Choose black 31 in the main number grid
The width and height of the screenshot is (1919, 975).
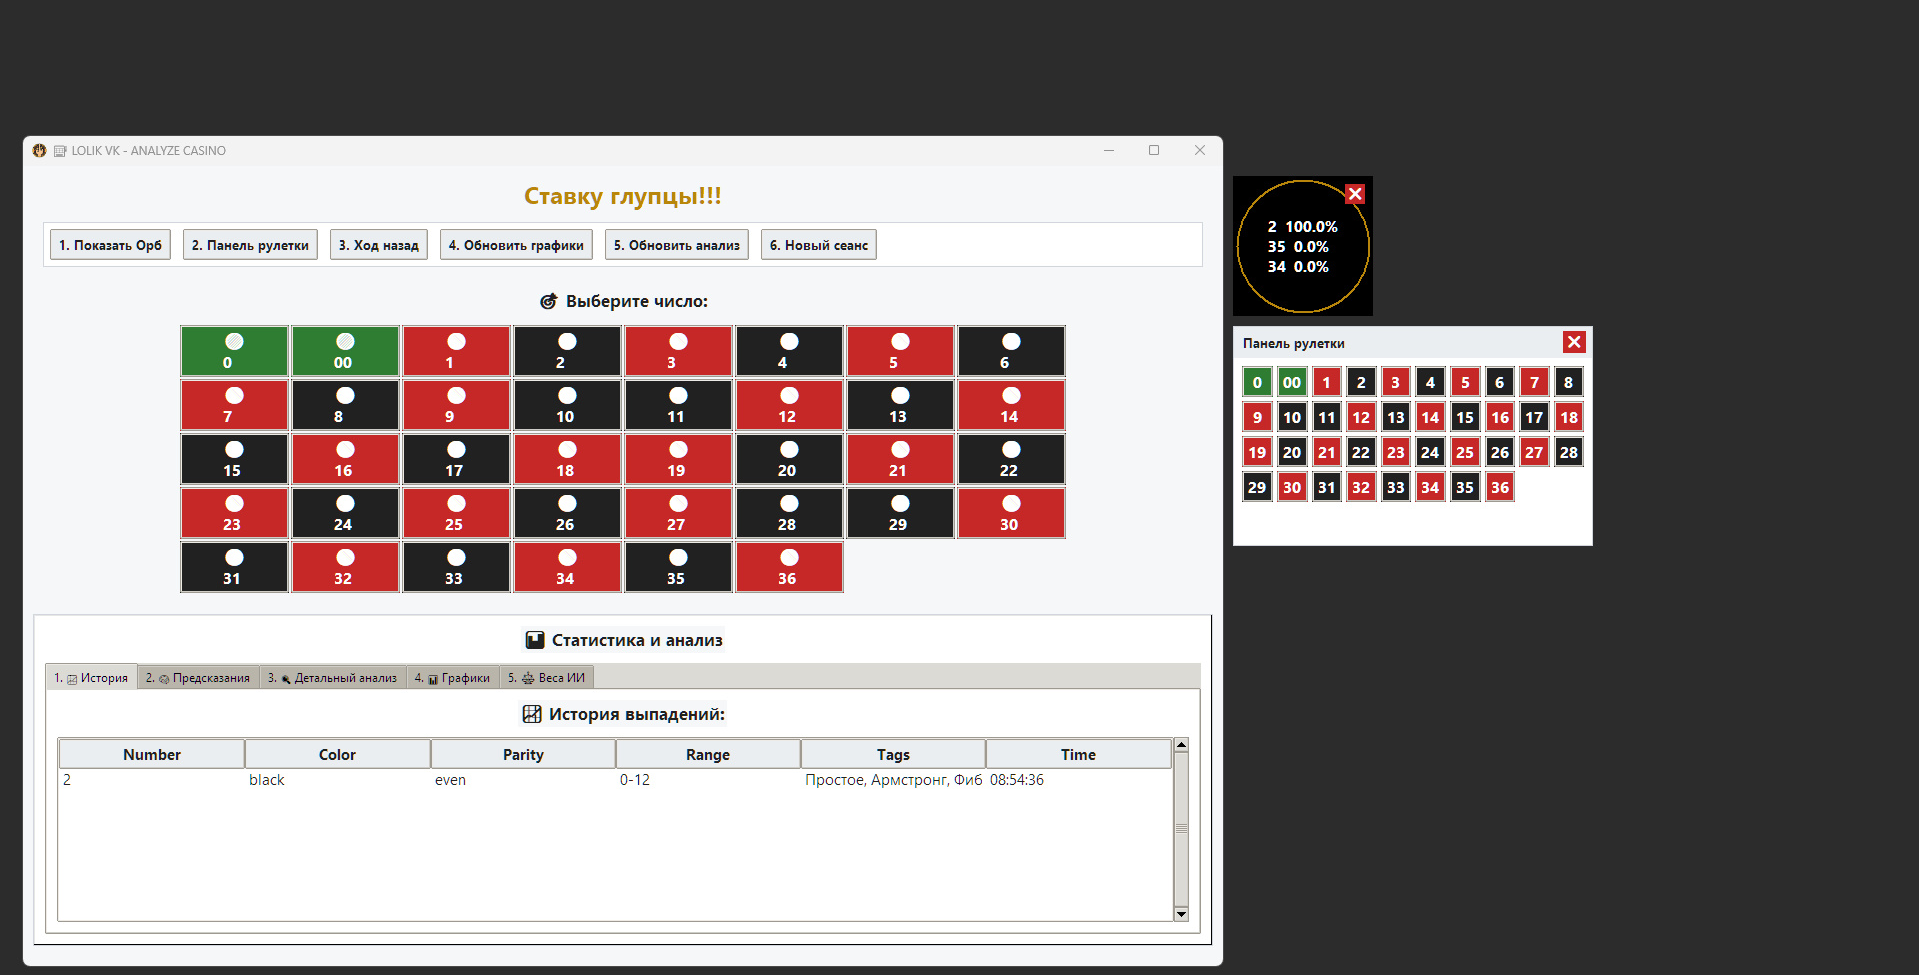click(234, 567)
